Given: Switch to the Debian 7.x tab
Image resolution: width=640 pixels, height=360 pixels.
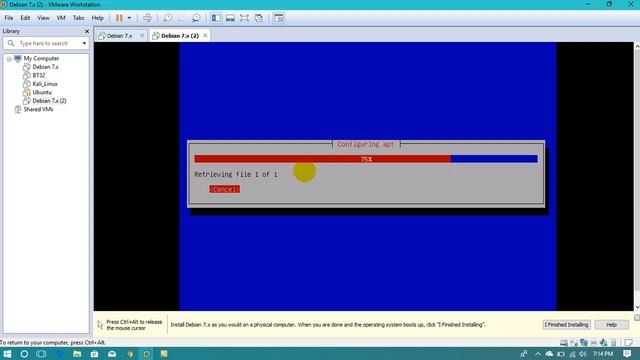Looking at the screenshot, I should [119, 36].
